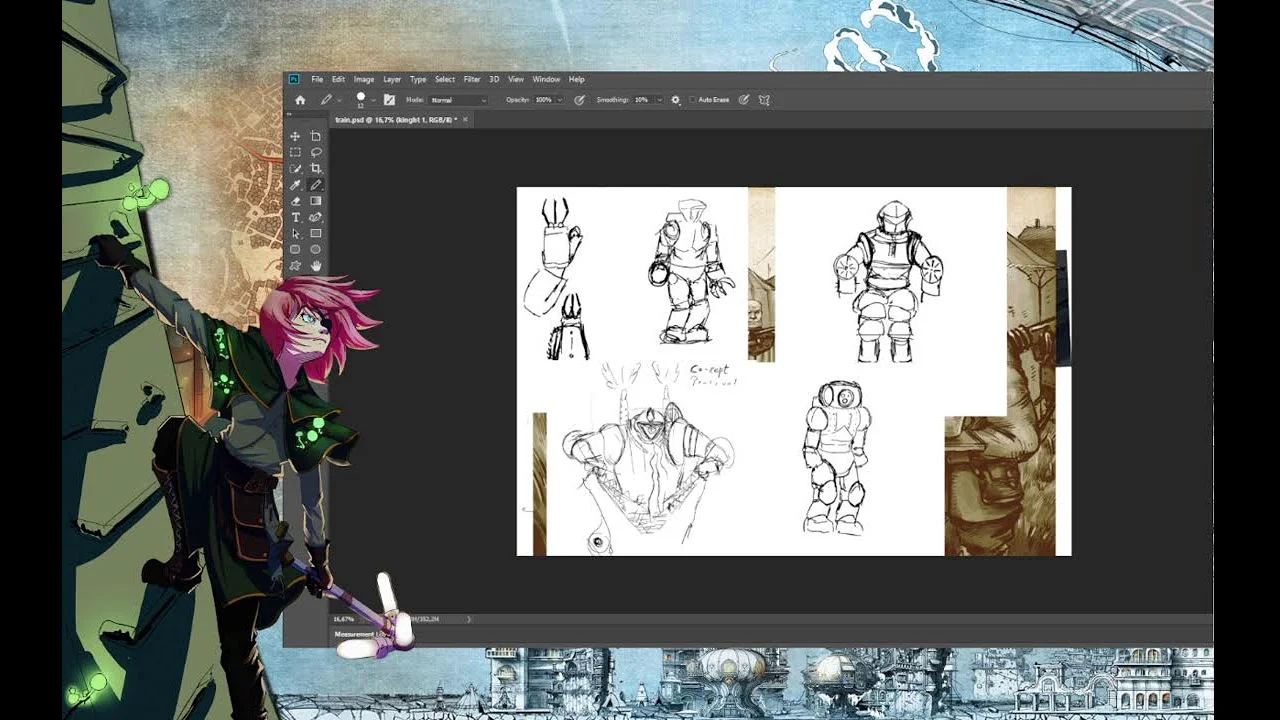Activate the Eyedropper tool
The image size is (1280, 720).
point(295,185)
